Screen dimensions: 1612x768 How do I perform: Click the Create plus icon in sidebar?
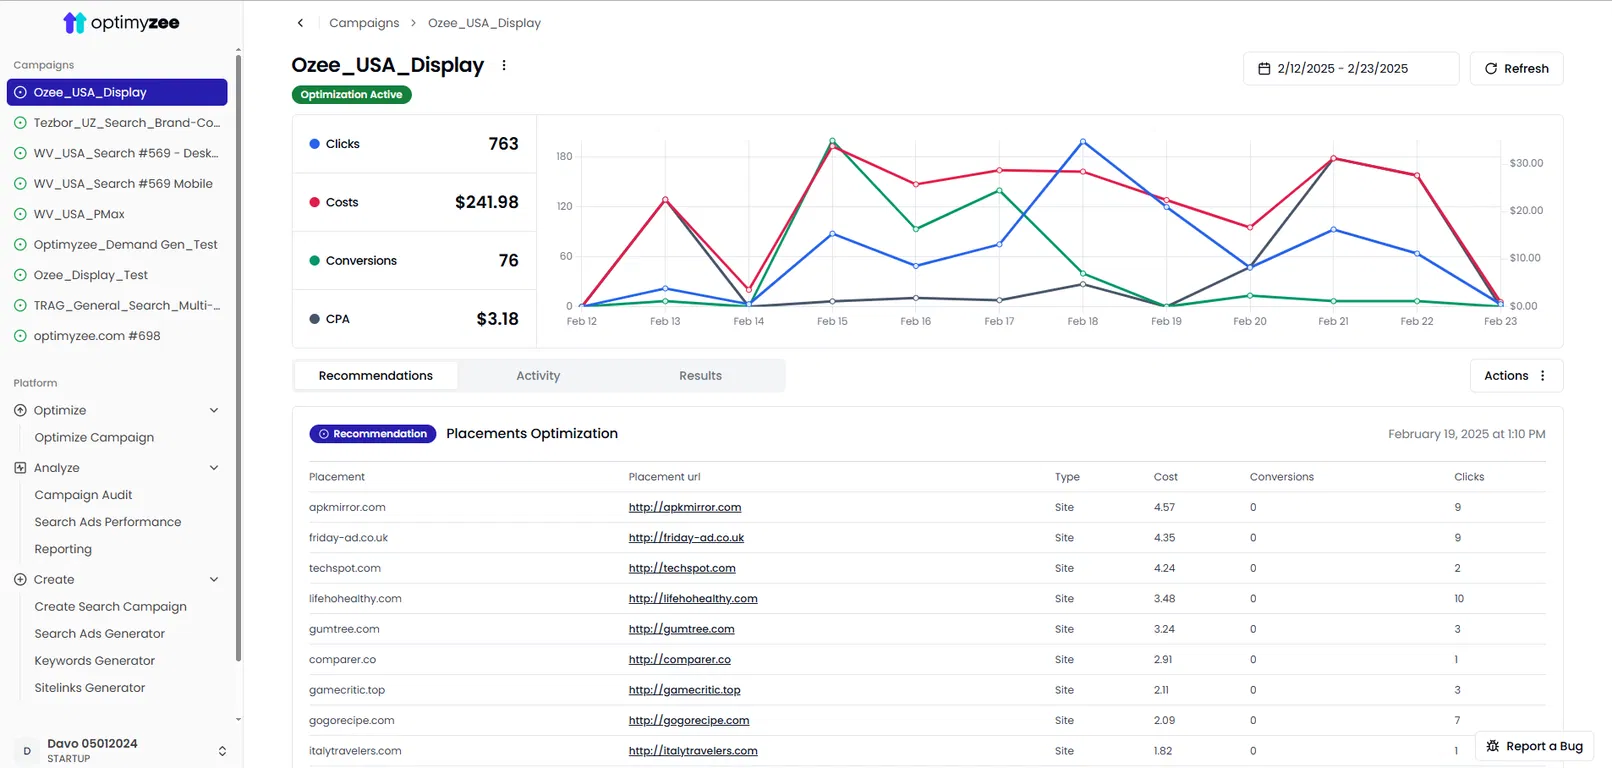(x=20, y=579)
